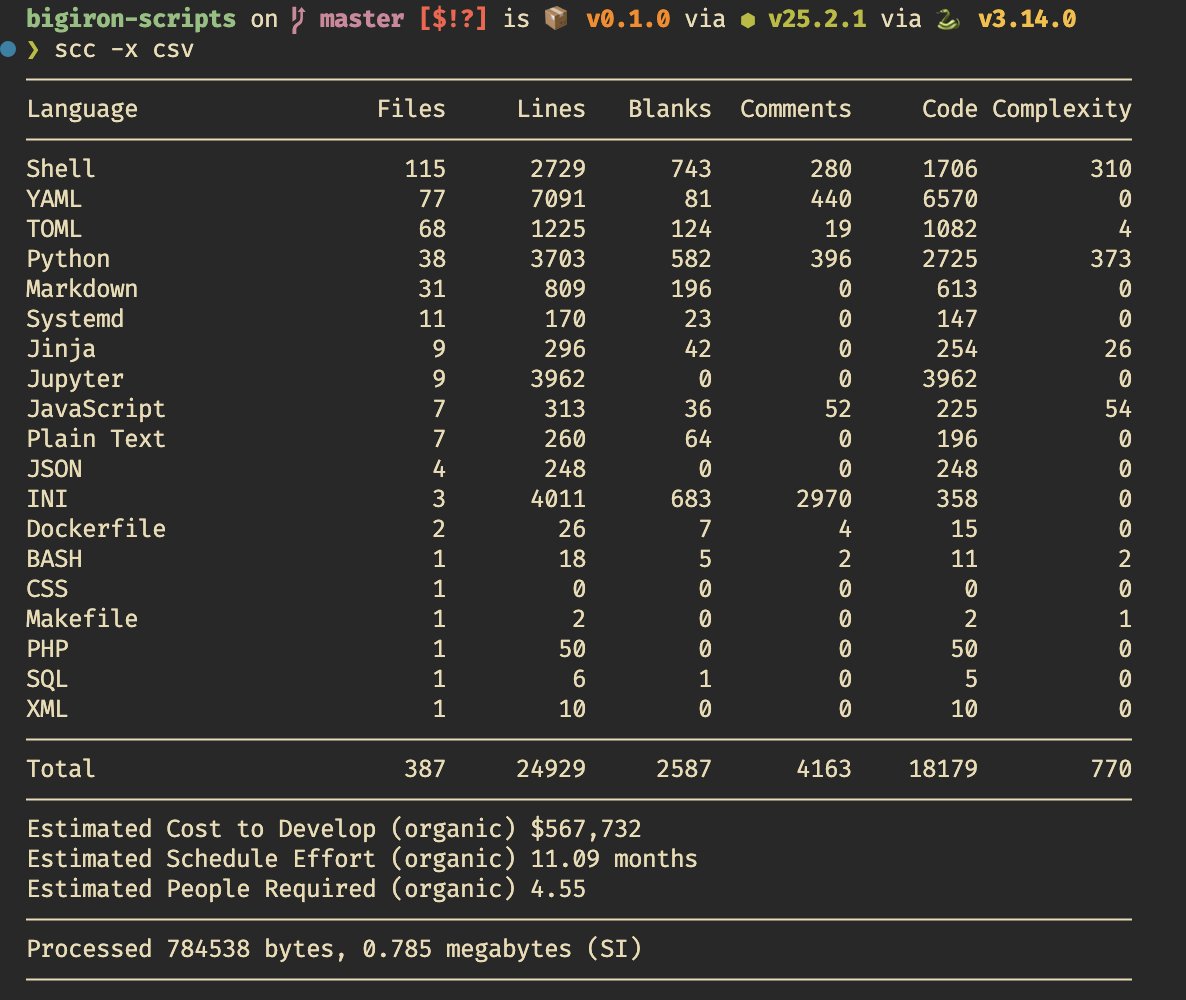The width and height of the screenshot is (1186, 1000).
Task: Click the blue dot prompt marker
Action: (x=8, y=50)
